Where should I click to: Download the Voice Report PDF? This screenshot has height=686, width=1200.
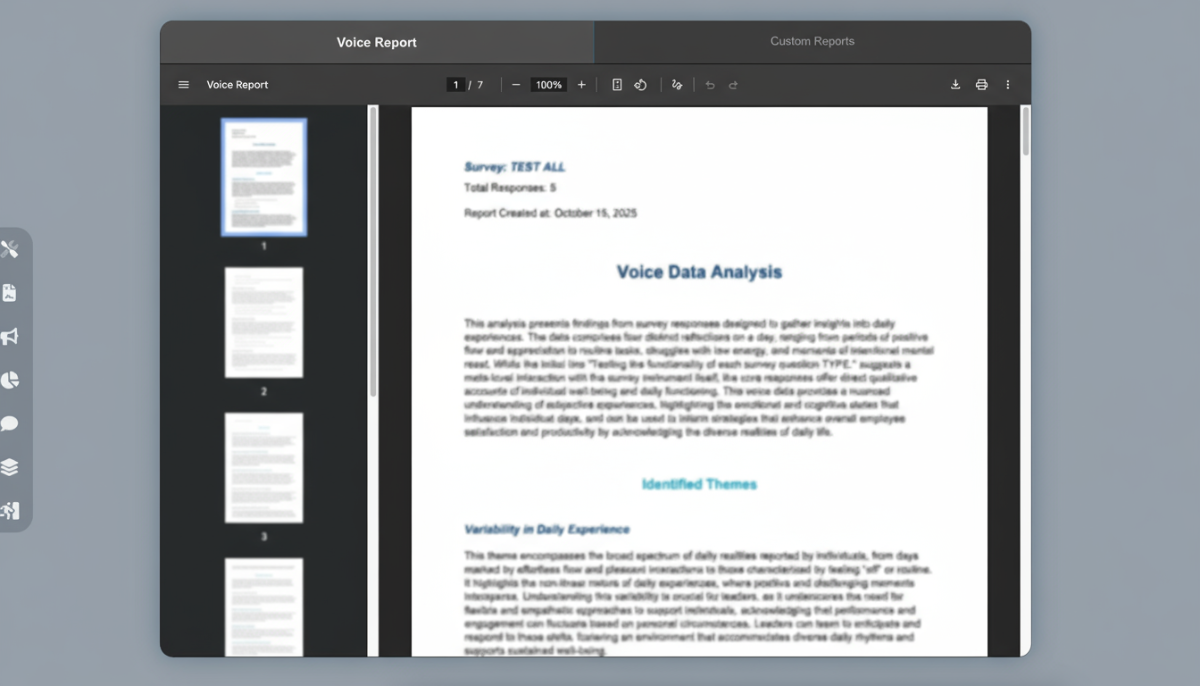(x=955, y=85)
